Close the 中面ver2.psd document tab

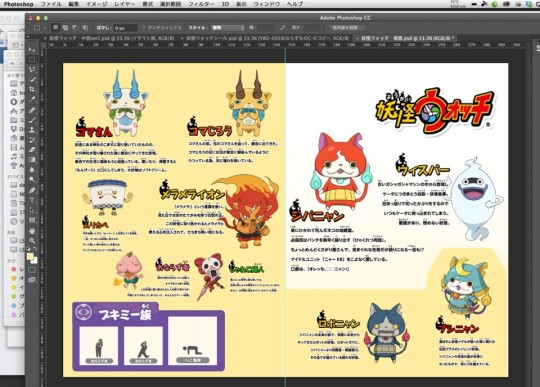point(45,38)
